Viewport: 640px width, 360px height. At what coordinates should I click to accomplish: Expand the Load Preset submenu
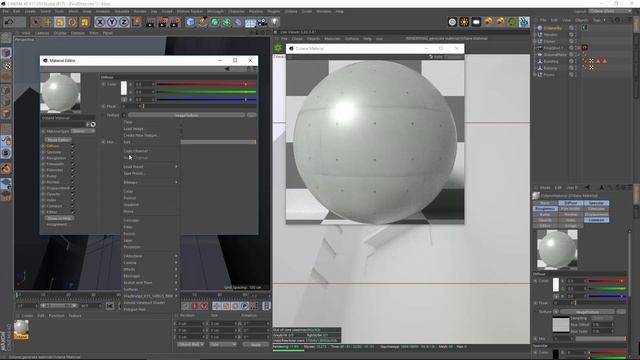pos(151,167)
